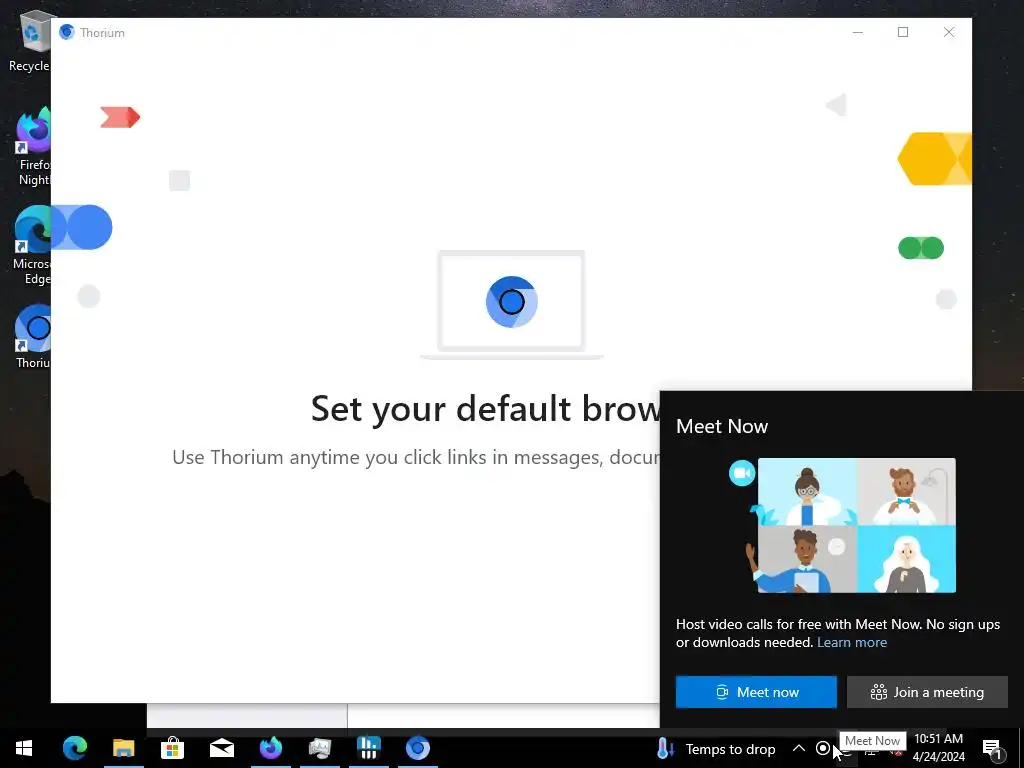1024x768 pixels.
Task: Minimize the Thorium window
Action: (857, 32)
